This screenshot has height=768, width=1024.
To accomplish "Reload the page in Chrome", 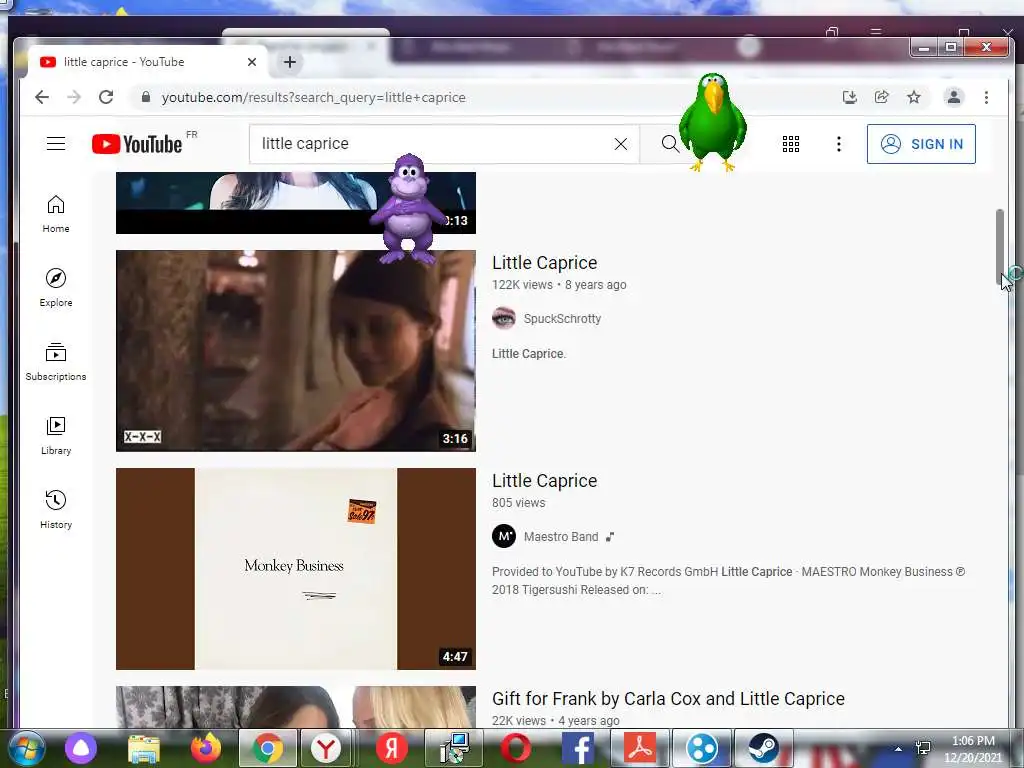I will pos(106,97).
